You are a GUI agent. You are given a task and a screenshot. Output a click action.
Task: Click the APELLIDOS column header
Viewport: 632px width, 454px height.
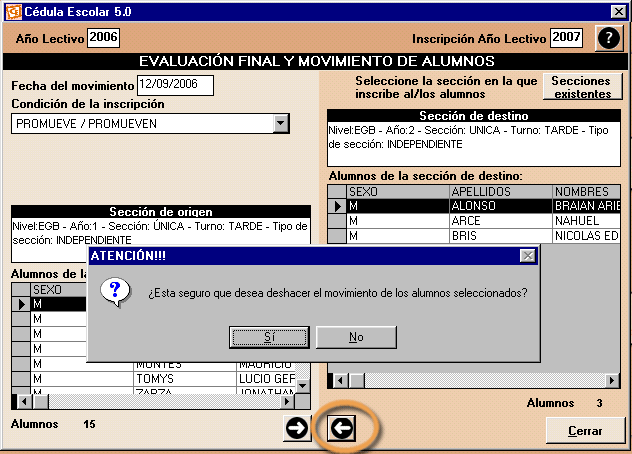click(x=501, y=192)
